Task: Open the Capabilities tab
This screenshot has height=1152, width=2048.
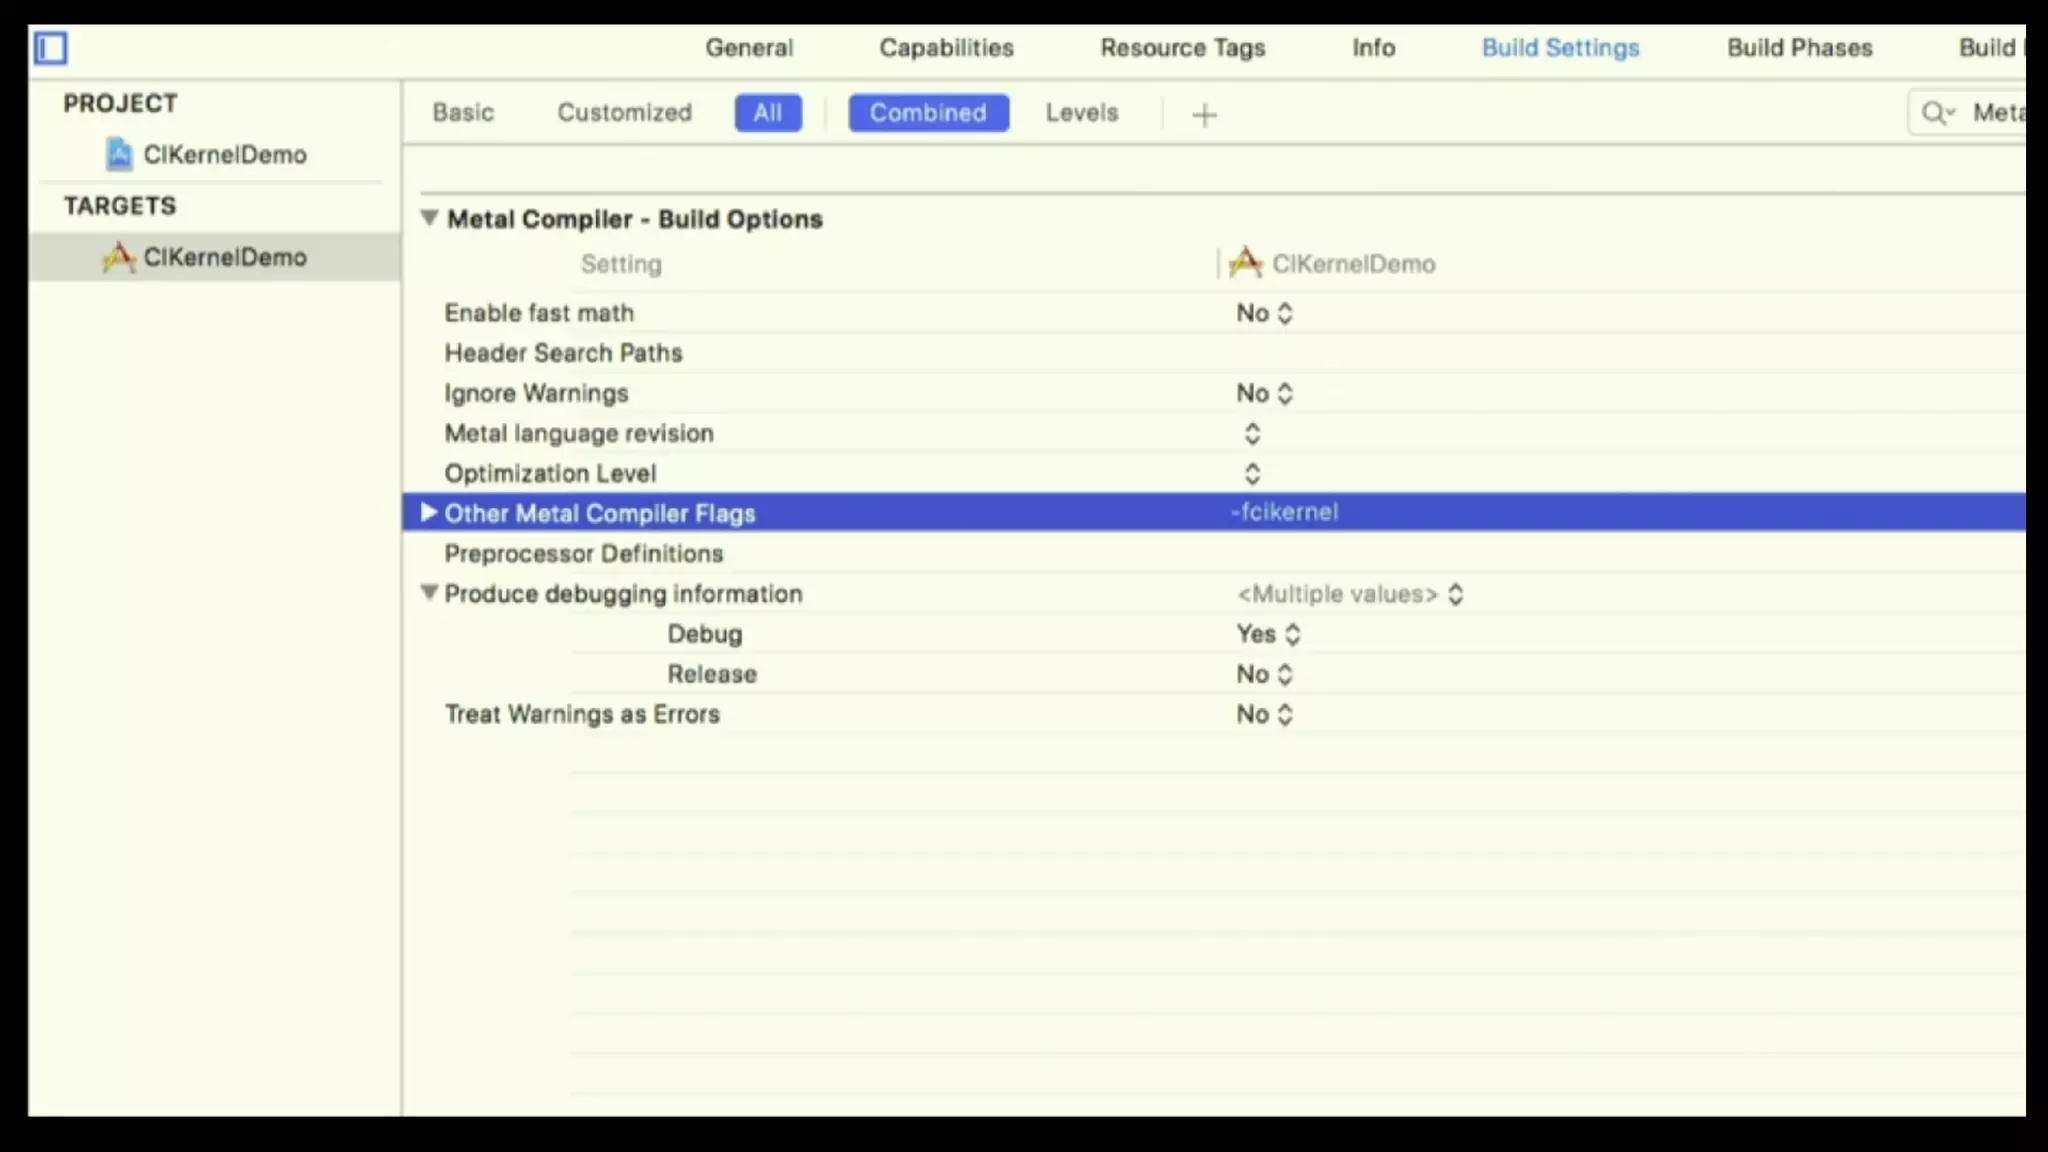Action: pos(946,48)
